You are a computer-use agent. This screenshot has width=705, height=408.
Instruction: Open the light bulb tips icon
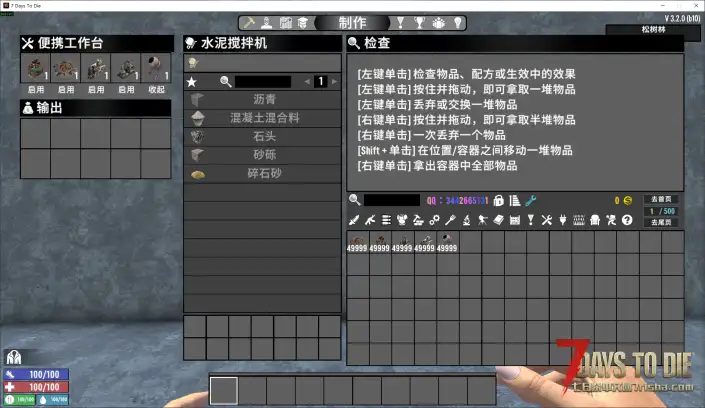[x=457, y=22]
